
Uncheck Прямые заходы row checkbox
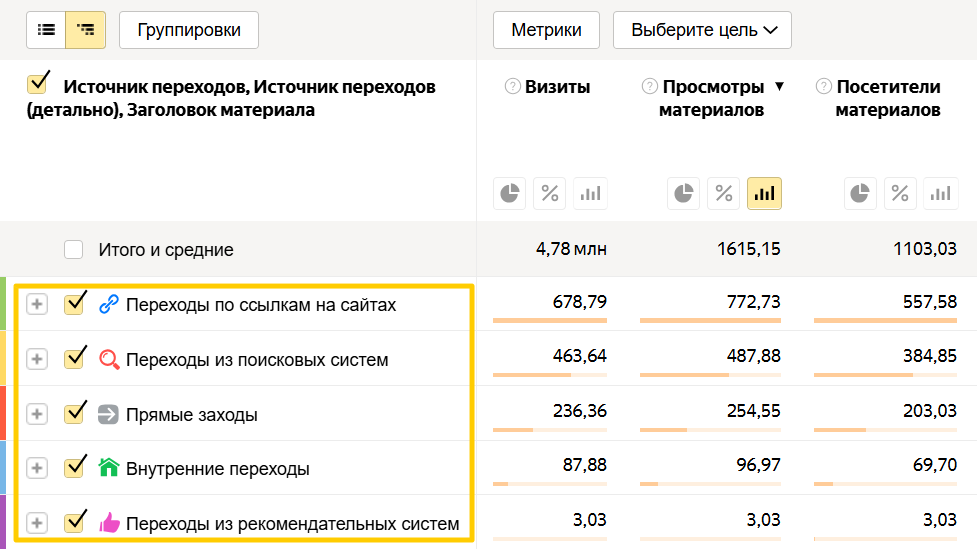(x=74, y=414)
